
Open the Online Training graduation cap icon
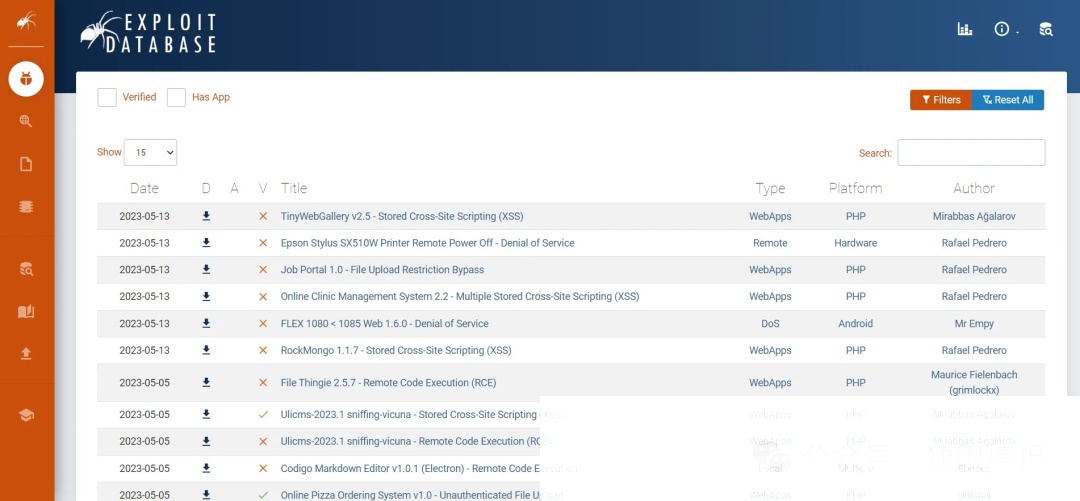(26, 415)
